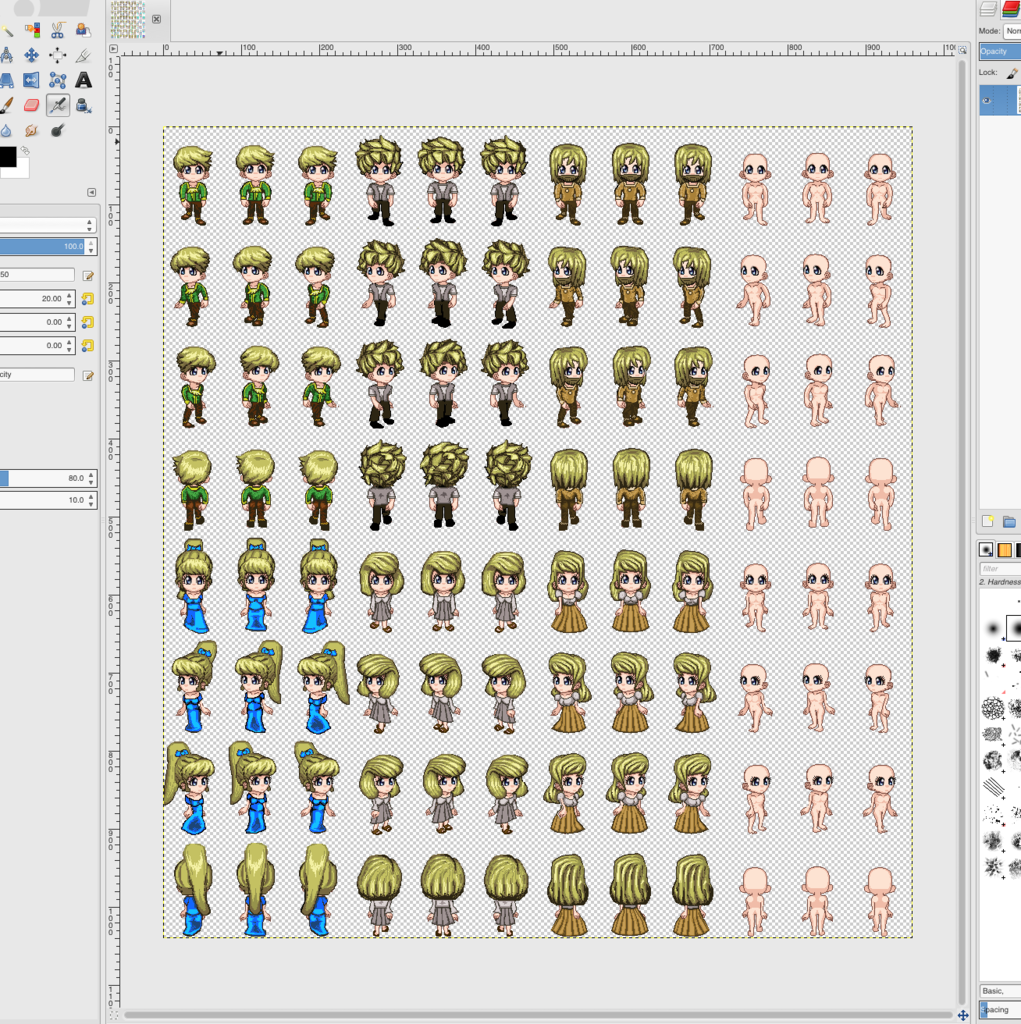The width and height of the screenshot is (1021, 1024).
Task: Swap foreground and background colors
Action: [26, 151]
